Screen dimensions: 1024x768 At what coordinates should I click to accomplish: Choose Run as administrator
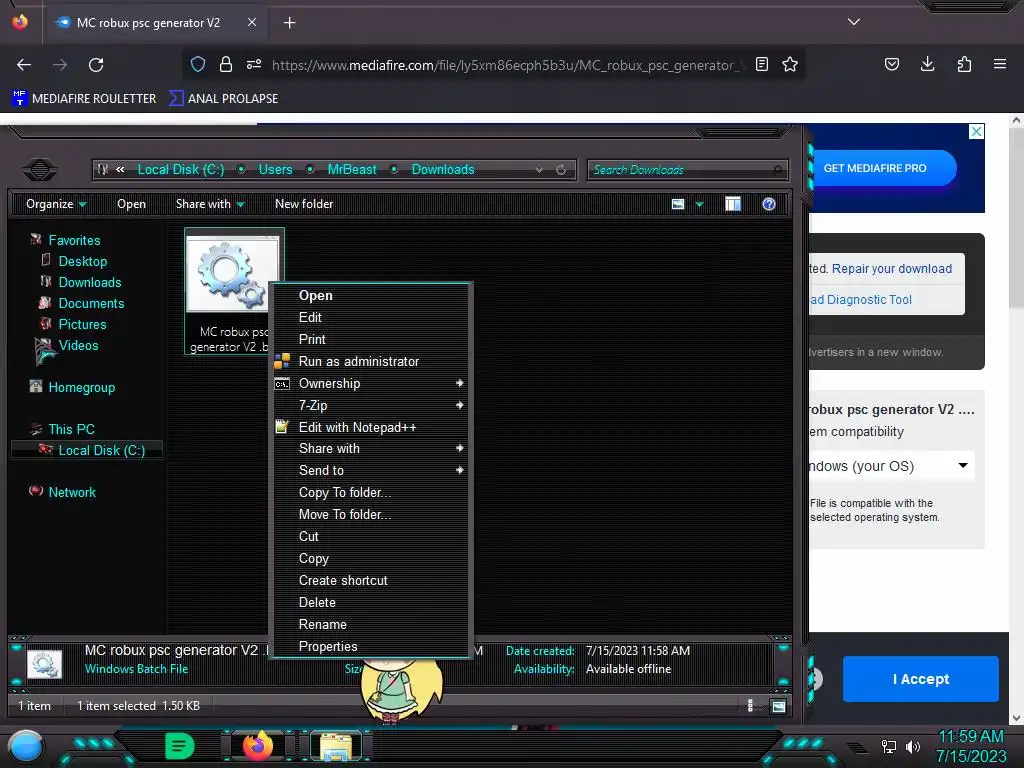(371, 361)
